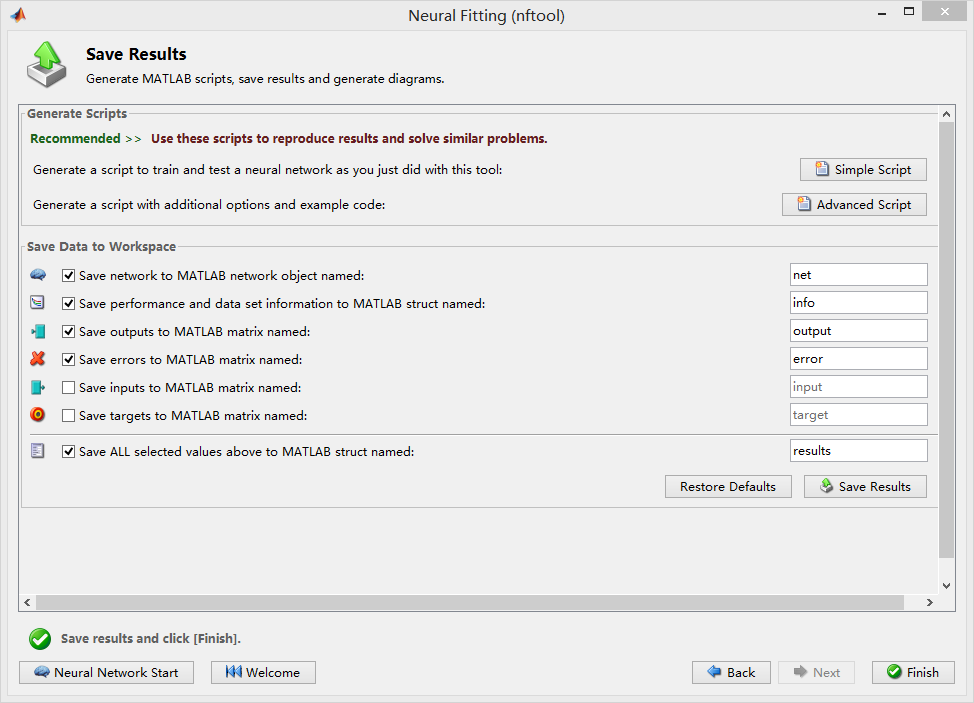Uncheck Save ALL selected values checkbox
974x703 pixels.
click(x=69, y=451)
